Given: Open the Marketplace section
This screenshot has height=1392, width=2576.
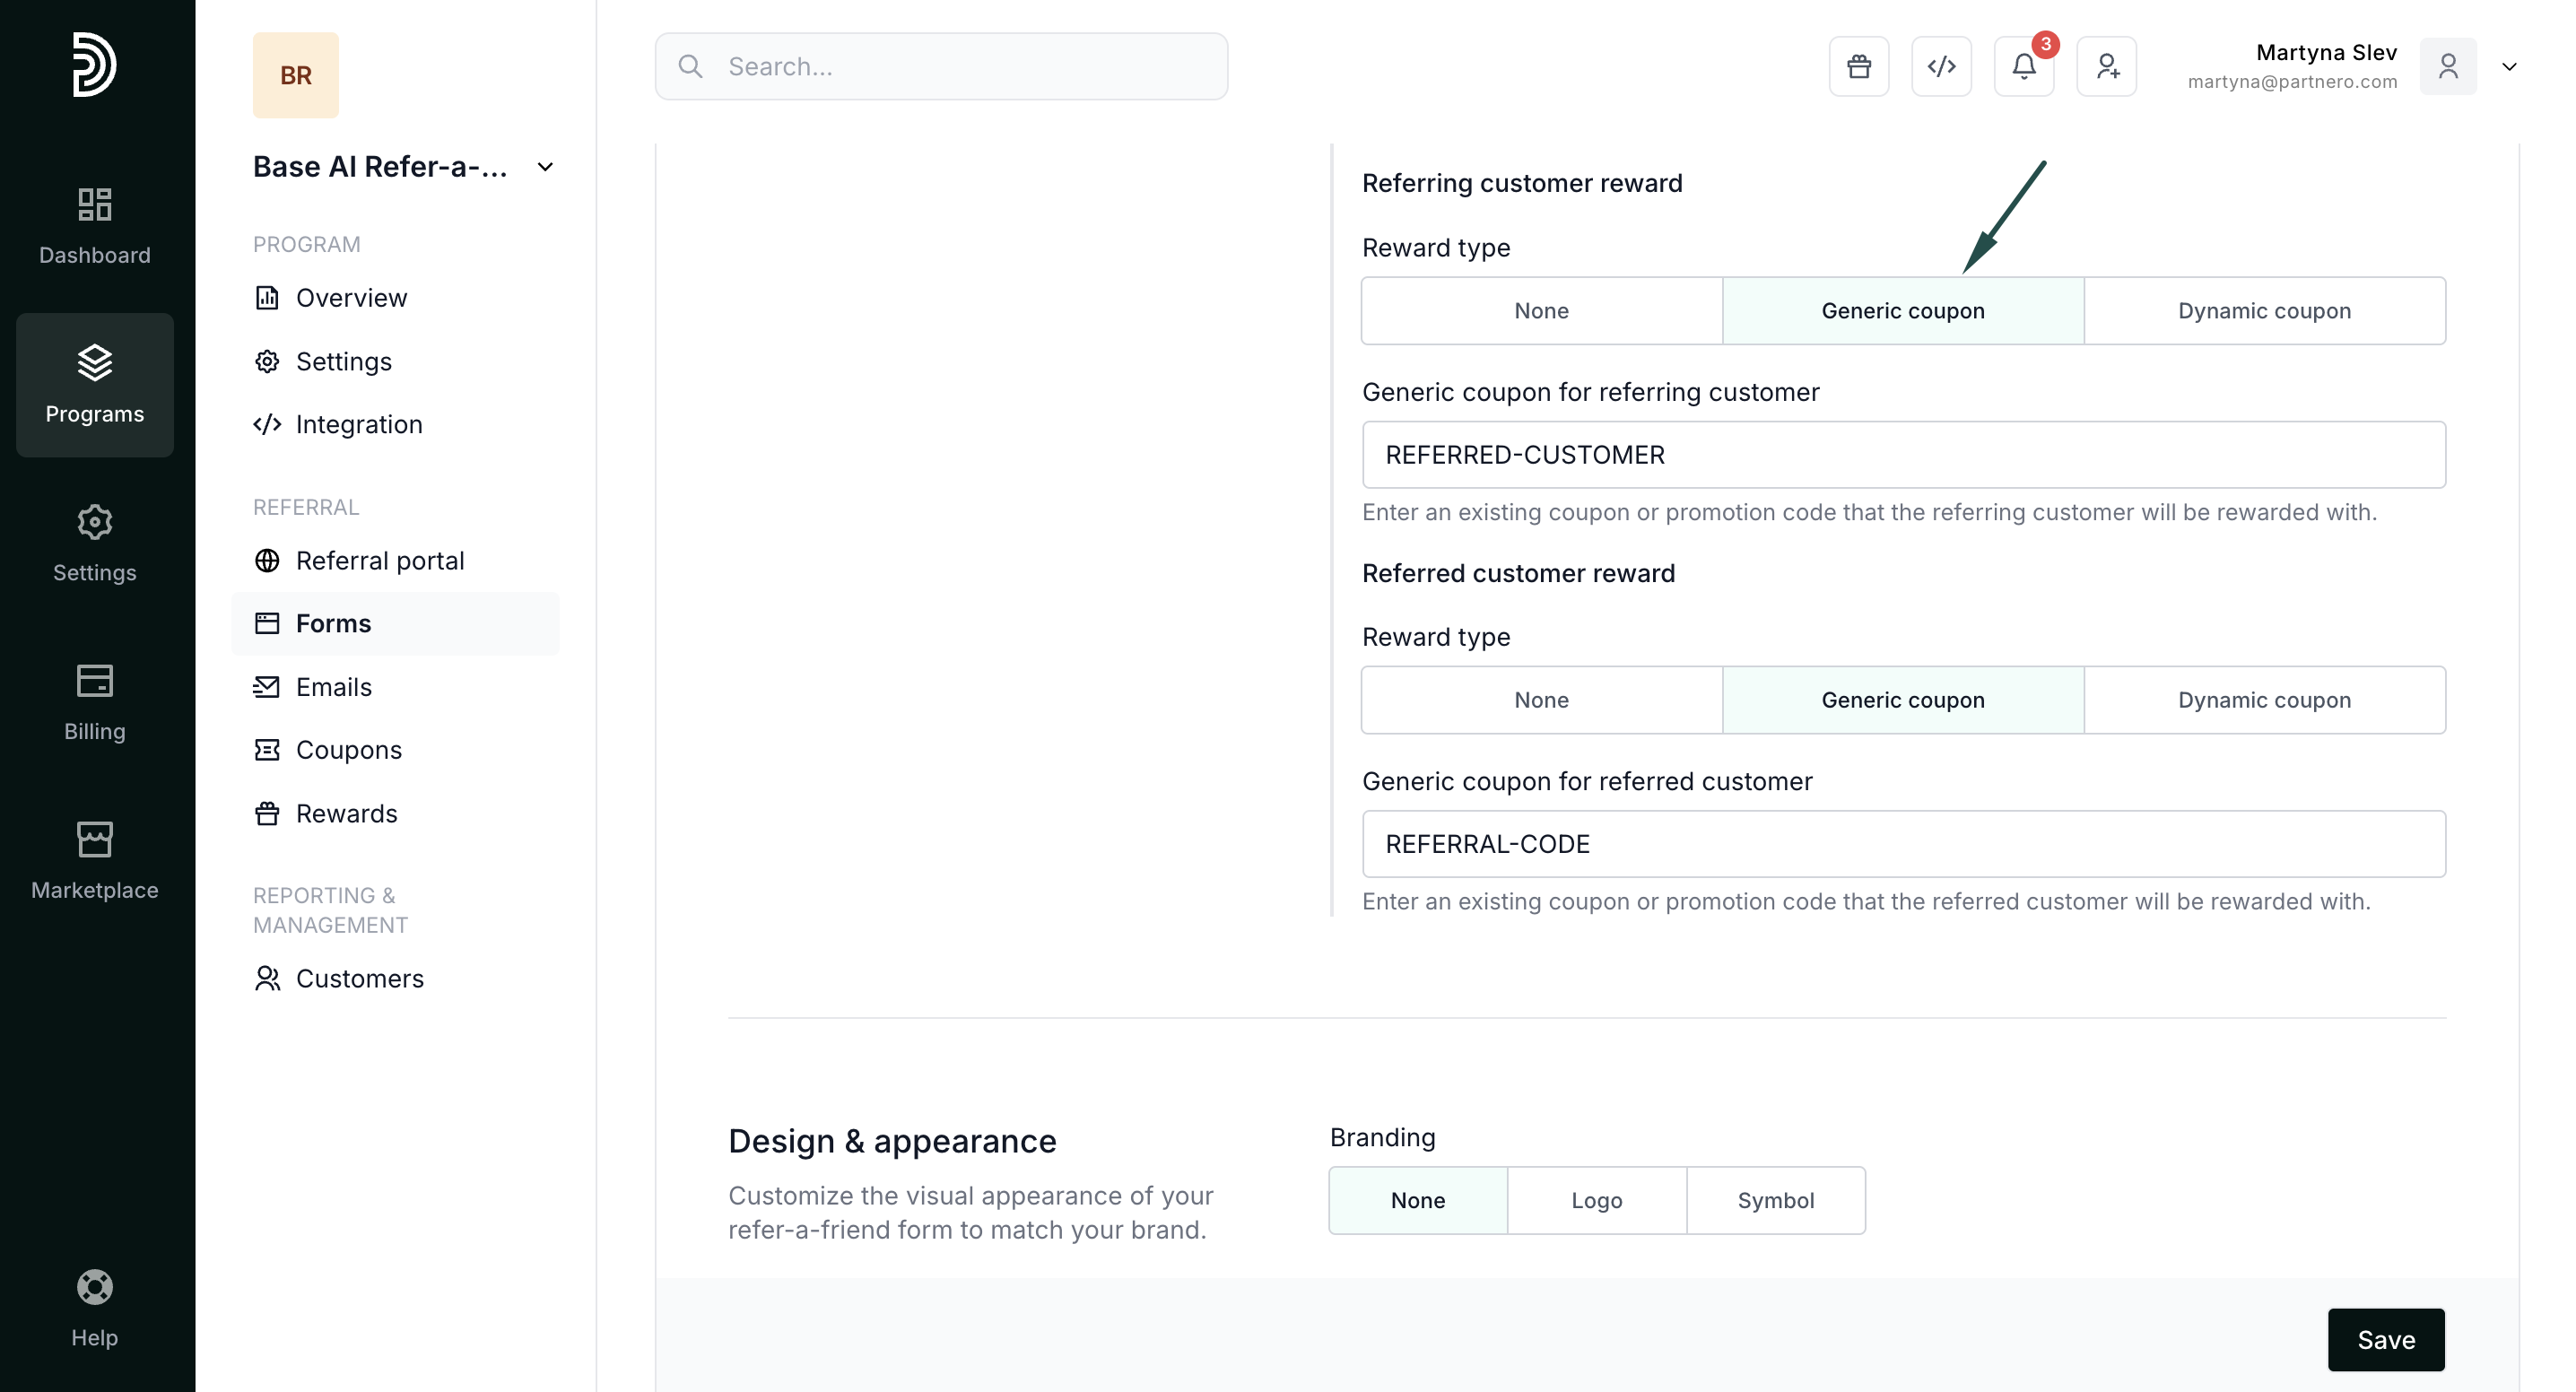Looking at the screenshot, I should point(94,860).
